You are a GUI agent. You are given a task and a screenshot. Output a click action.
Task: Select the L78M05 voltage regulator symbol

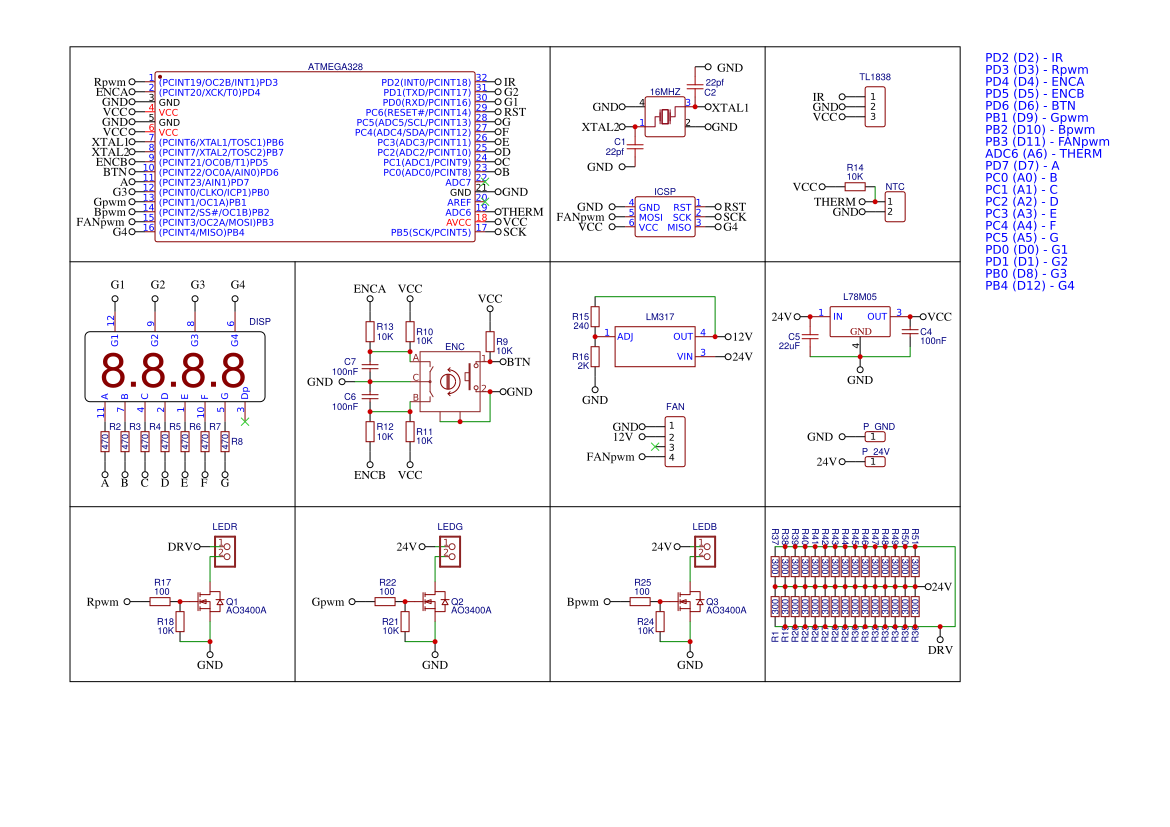[x=861, y=322]
